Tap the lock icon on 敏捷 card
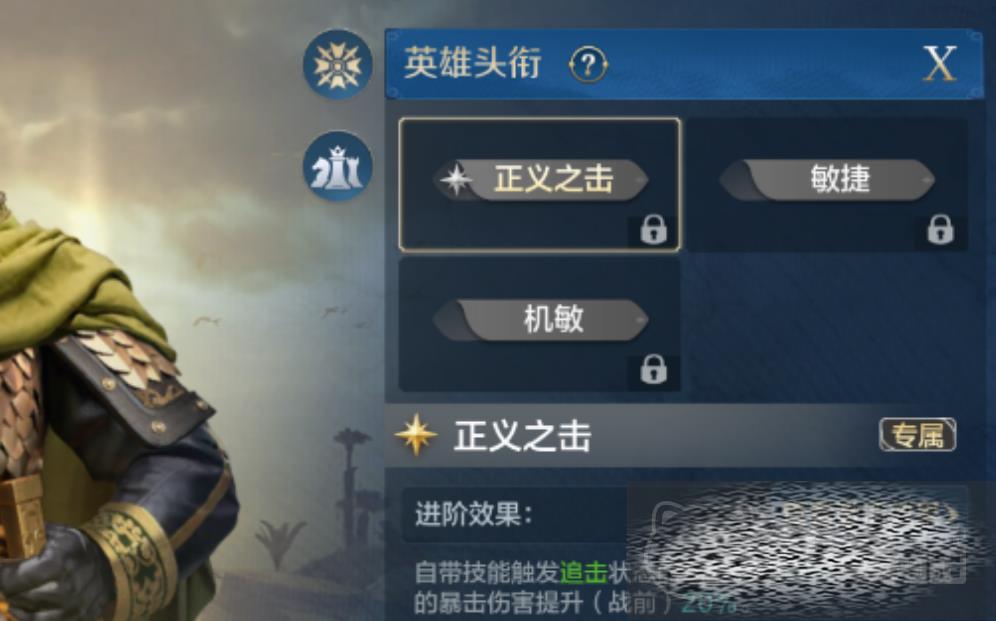Screen dimensions: 996x621 pyautogui.click(x=940, y=230)
